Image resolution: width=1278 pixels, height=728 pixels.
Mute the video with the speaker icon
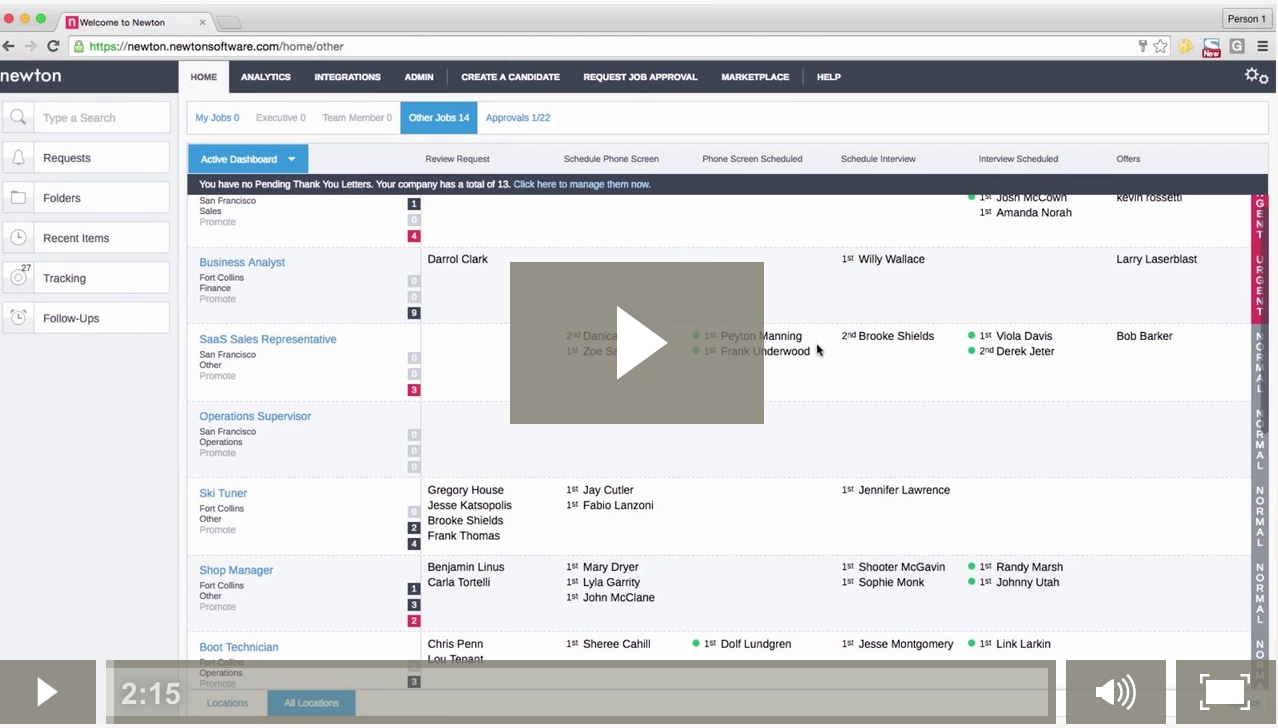click(x=1115, y=692)
